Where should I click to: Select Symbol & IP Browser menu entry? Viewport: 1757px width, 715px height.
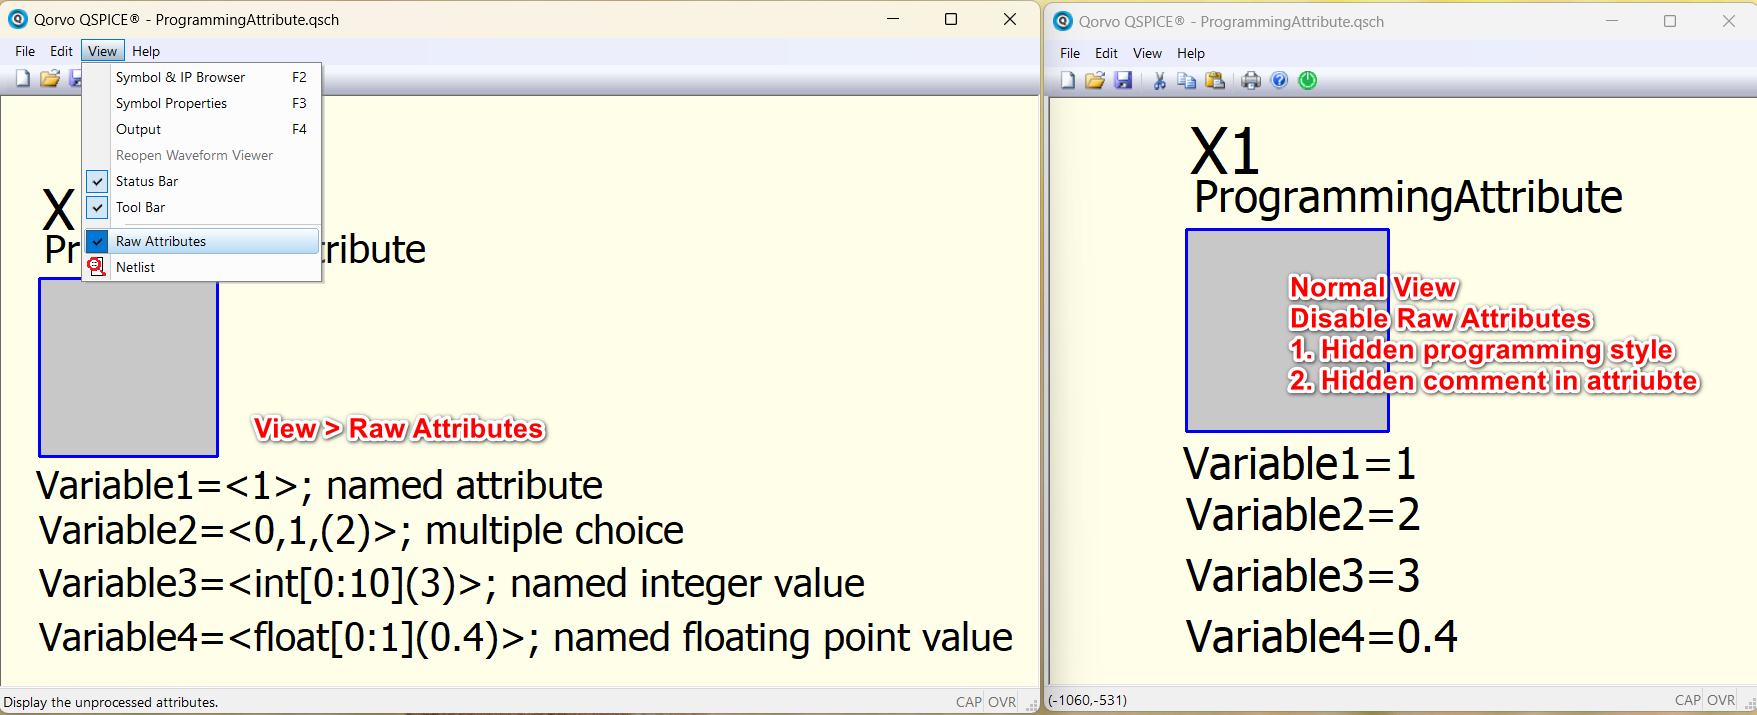coord(180,77)
